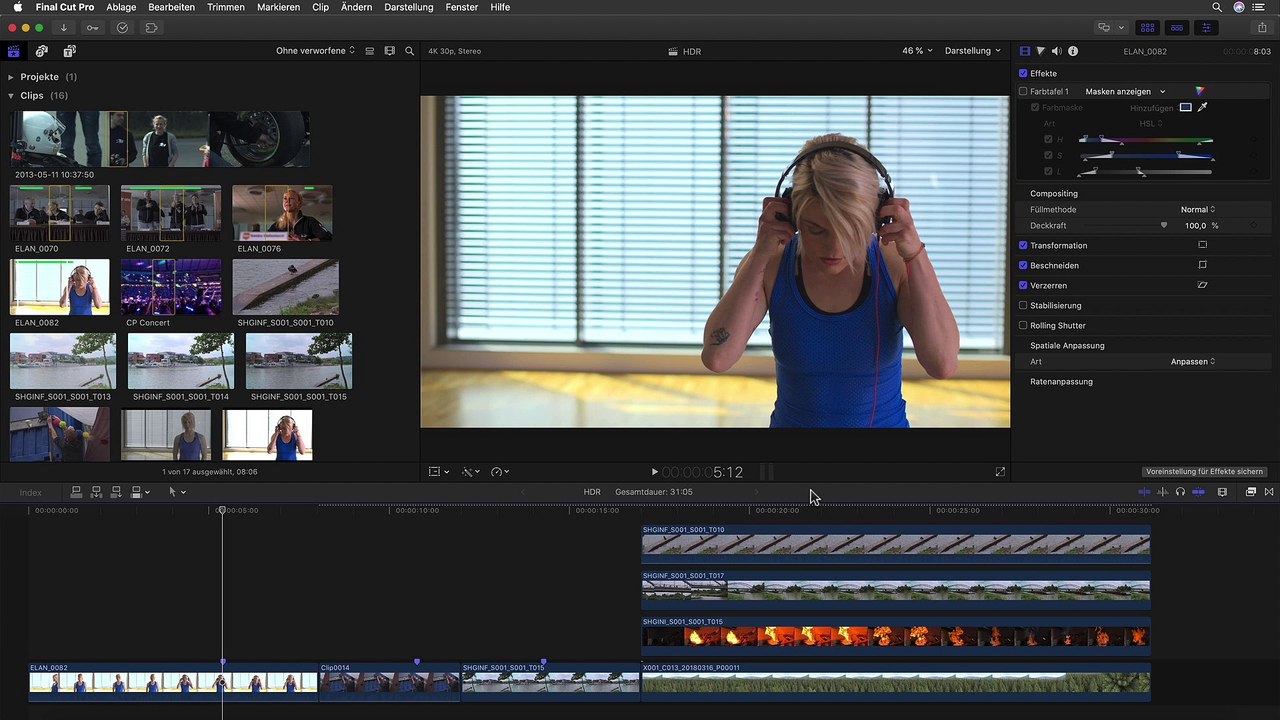Open the Darstellung viewer dropdown
Viewport: 1280px width, 720px height.
coord(972,50)
